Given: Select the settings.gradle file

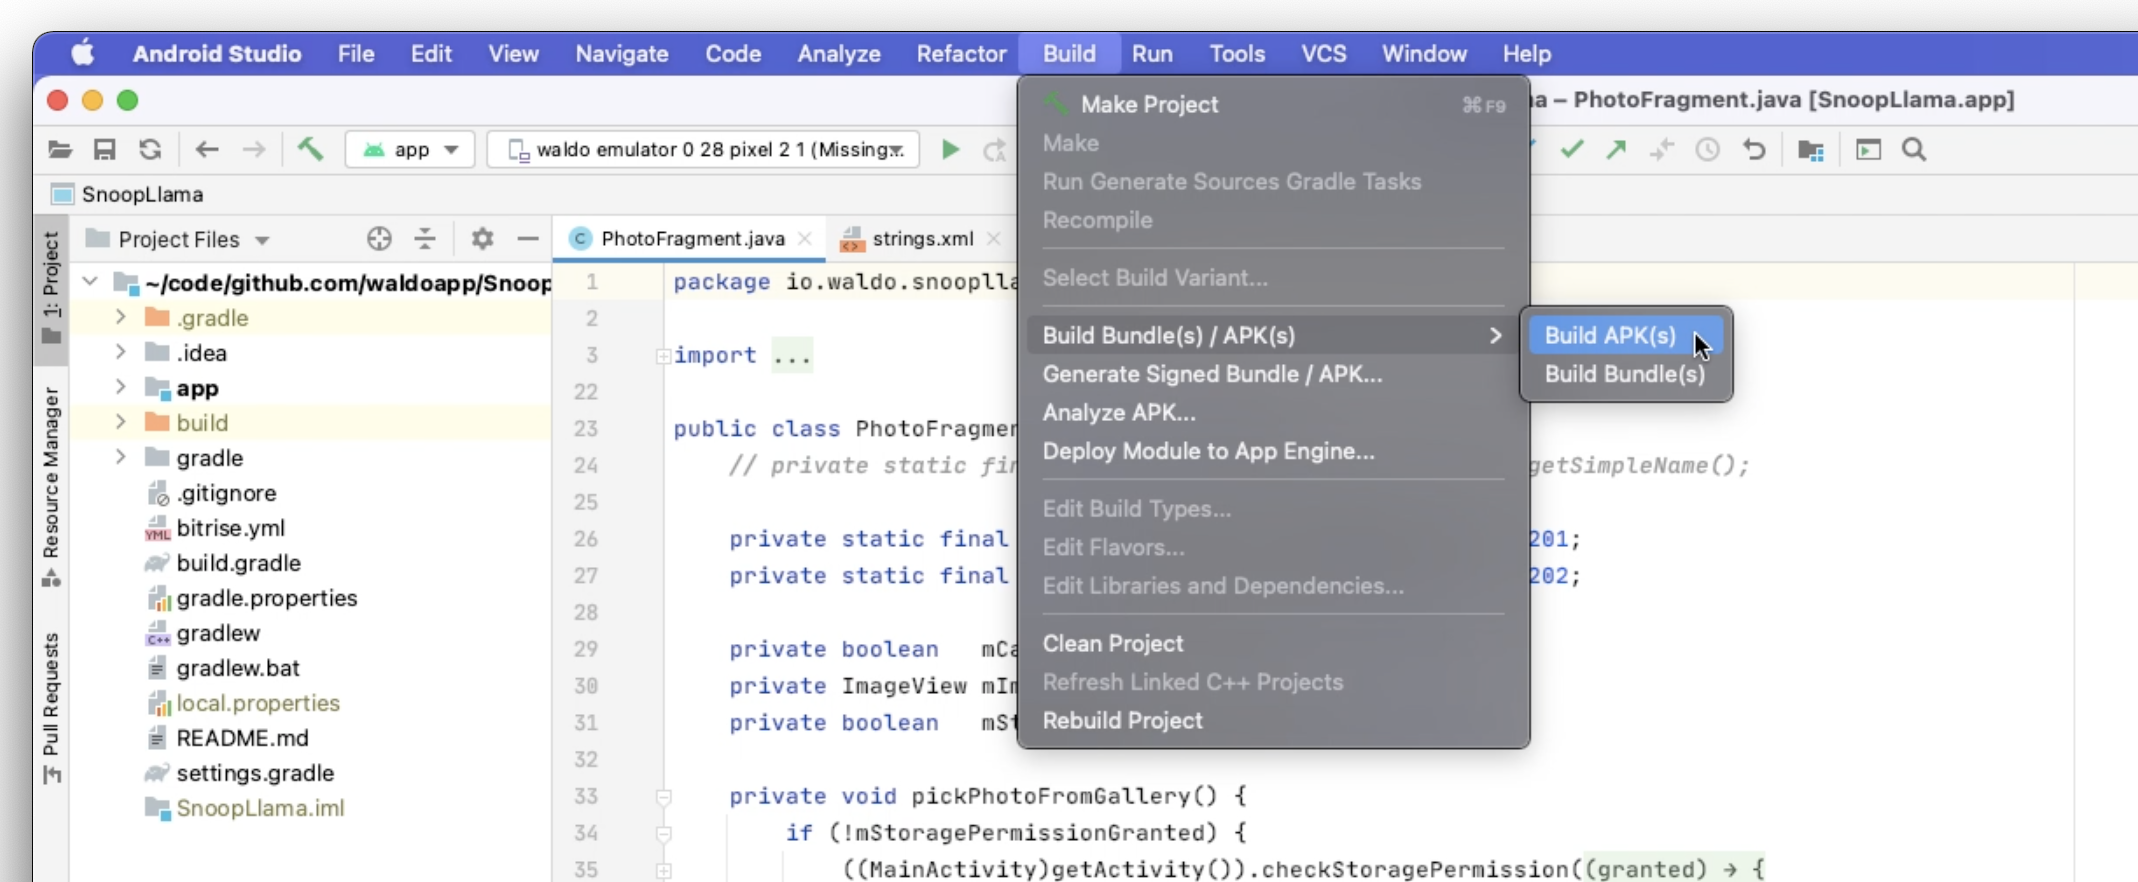Looking at the screenshot, I should pyautogui.click(x=255, y=772).
